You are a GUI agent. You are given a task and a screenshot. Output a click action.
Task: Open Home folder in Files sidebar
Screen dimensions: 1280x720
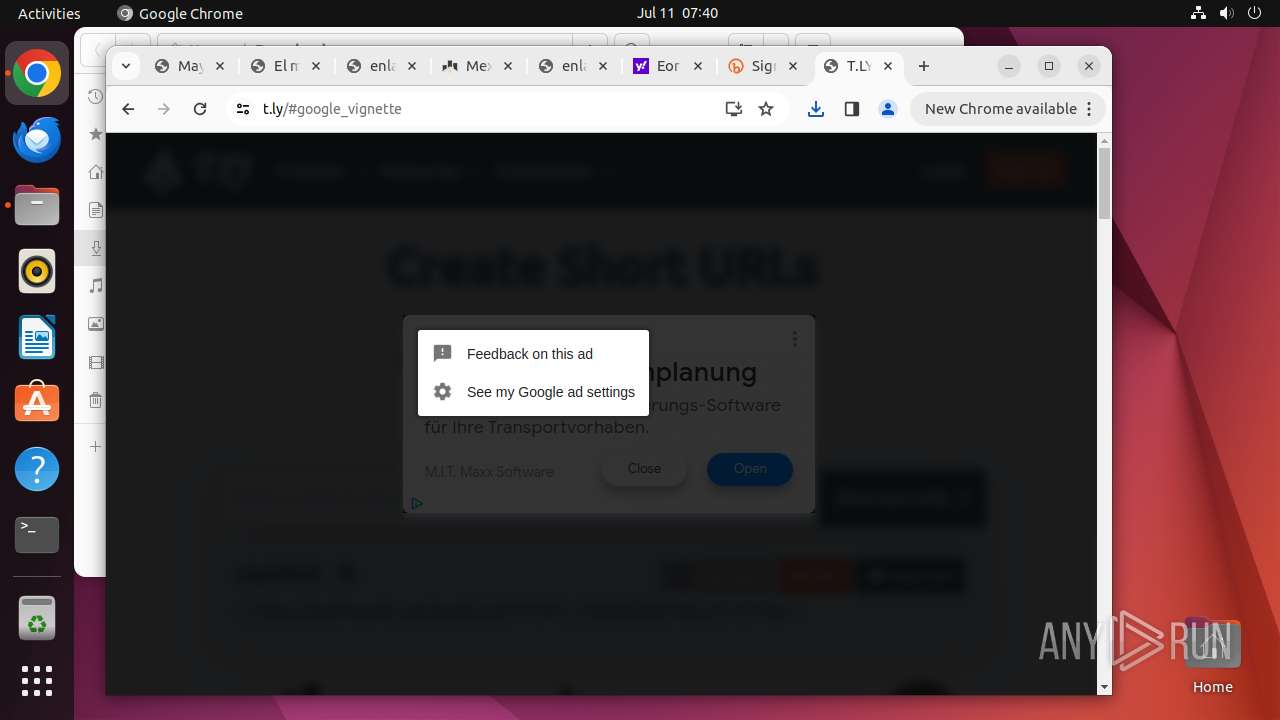click(x=95, y=172)
